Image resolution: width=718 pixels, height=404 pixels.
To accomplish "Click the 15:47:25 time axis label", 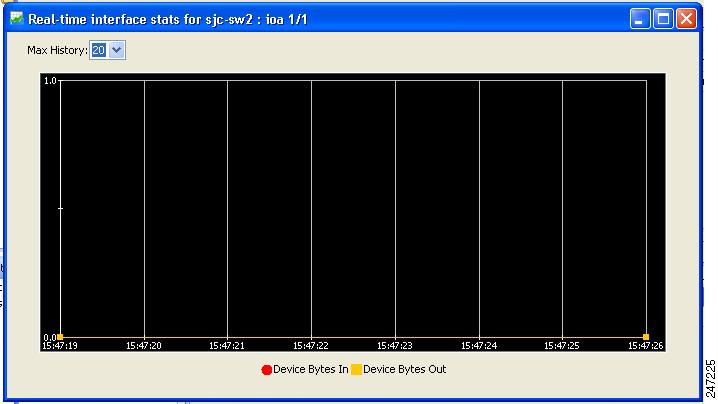I will point(562,346).
